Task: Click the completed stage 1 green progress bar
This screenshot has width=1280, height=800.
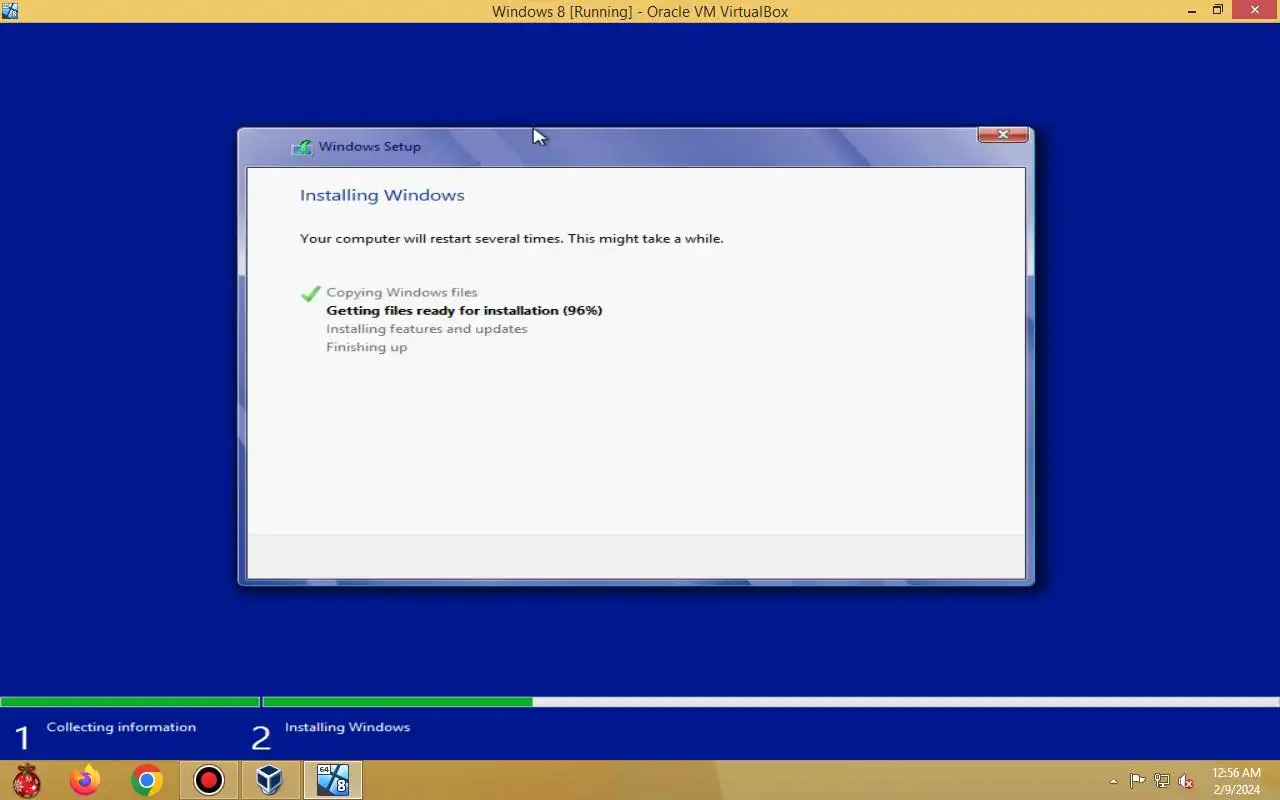Action: coord(130,702)
